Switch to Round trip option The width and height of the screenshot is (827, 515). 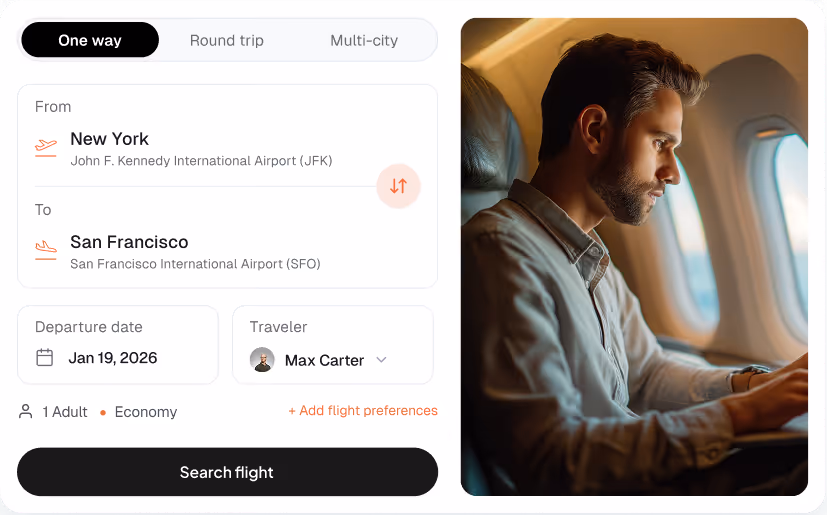[227, 40]
